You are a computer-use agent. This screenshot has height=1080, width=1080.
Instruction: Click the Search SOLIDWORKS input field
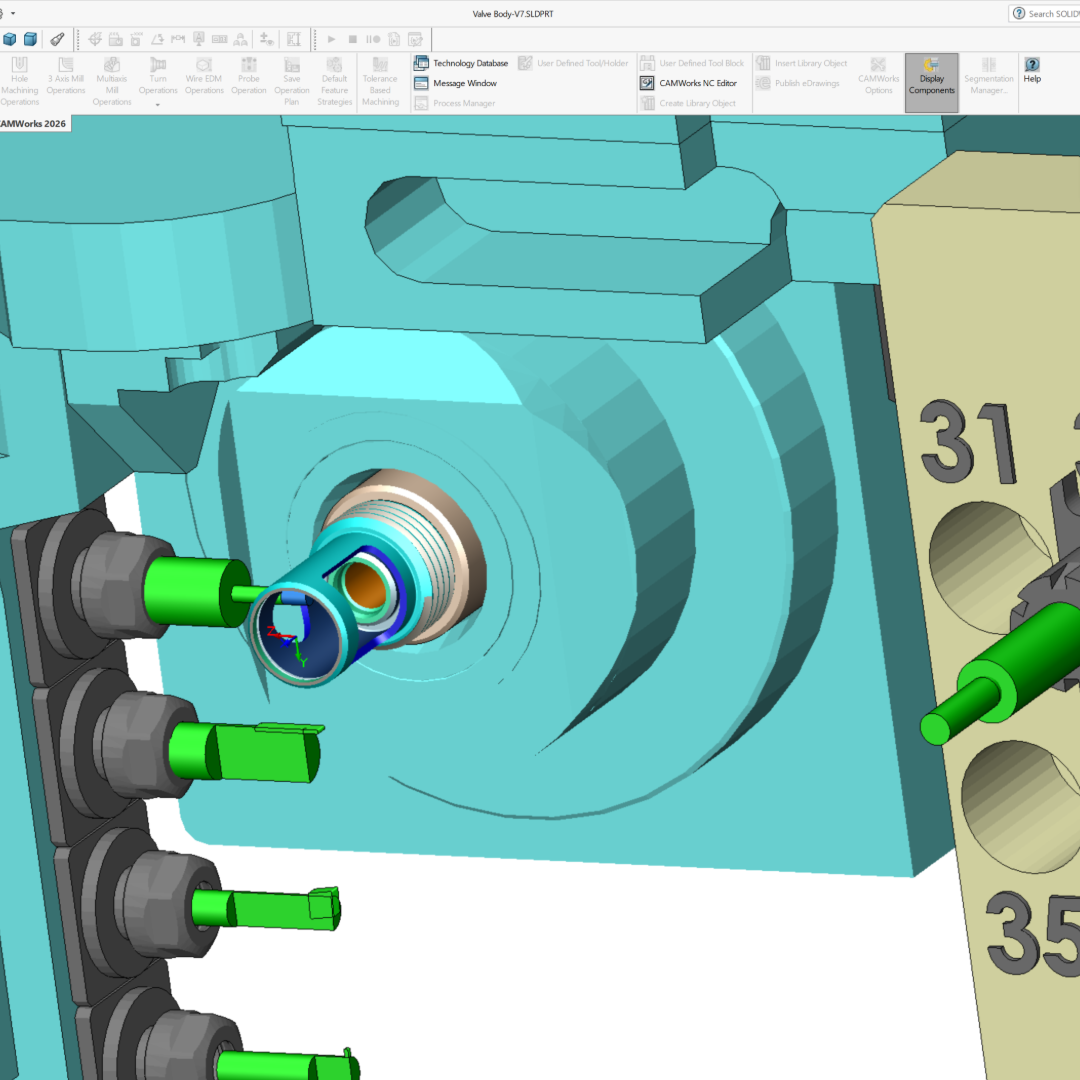coord(1053,13)
